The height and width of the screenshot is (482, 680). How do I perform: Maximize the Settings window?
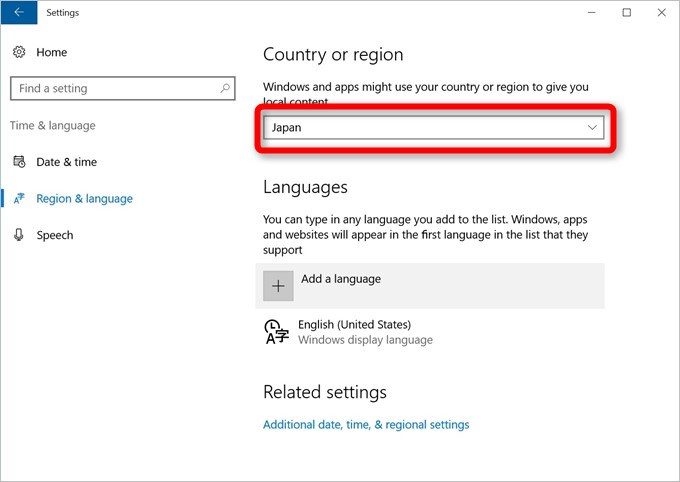tap(626, 13)
